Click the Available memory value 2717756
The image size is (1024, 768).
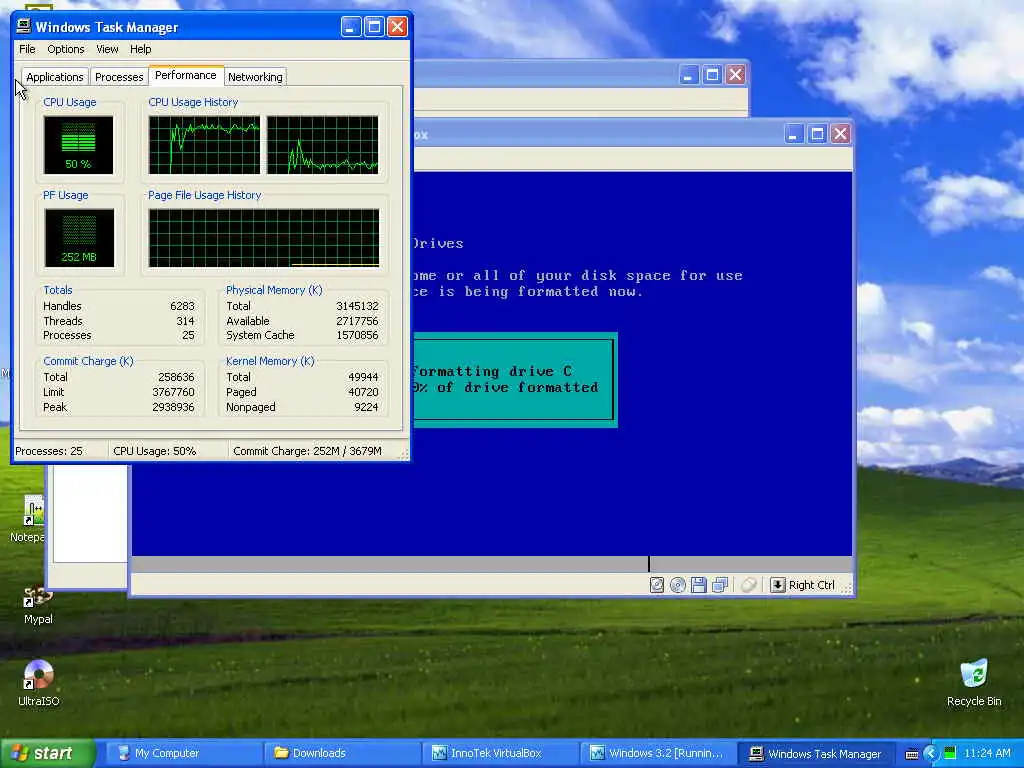[x=357, y=321]
